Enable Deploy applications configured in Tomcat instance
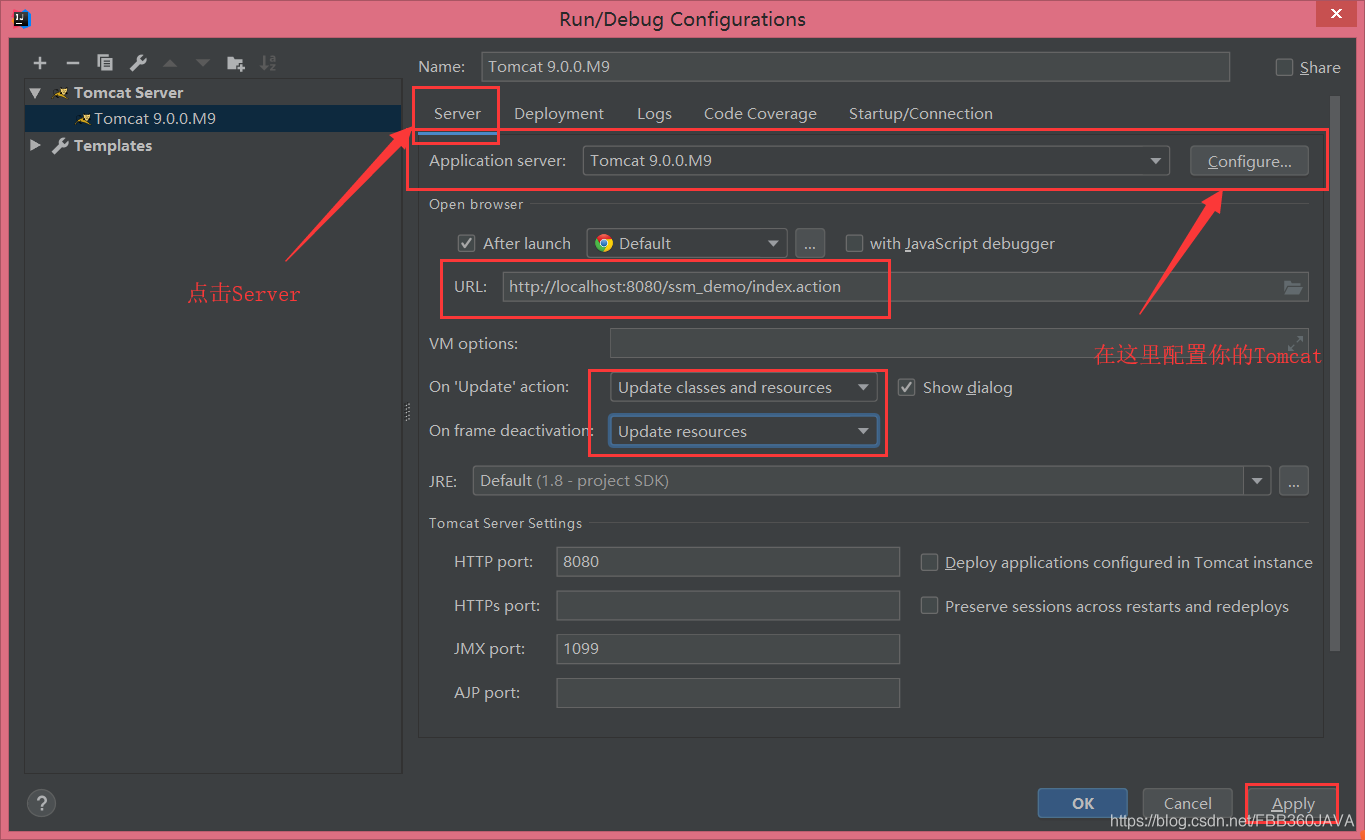This screenshot has width=1365, height=840. (x=929, y=562)
